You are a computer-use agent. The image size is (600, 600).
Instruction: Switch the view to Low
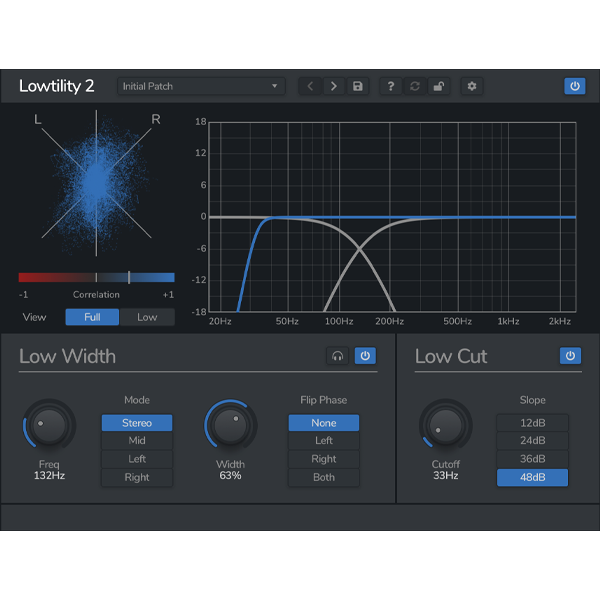[147, 317]
